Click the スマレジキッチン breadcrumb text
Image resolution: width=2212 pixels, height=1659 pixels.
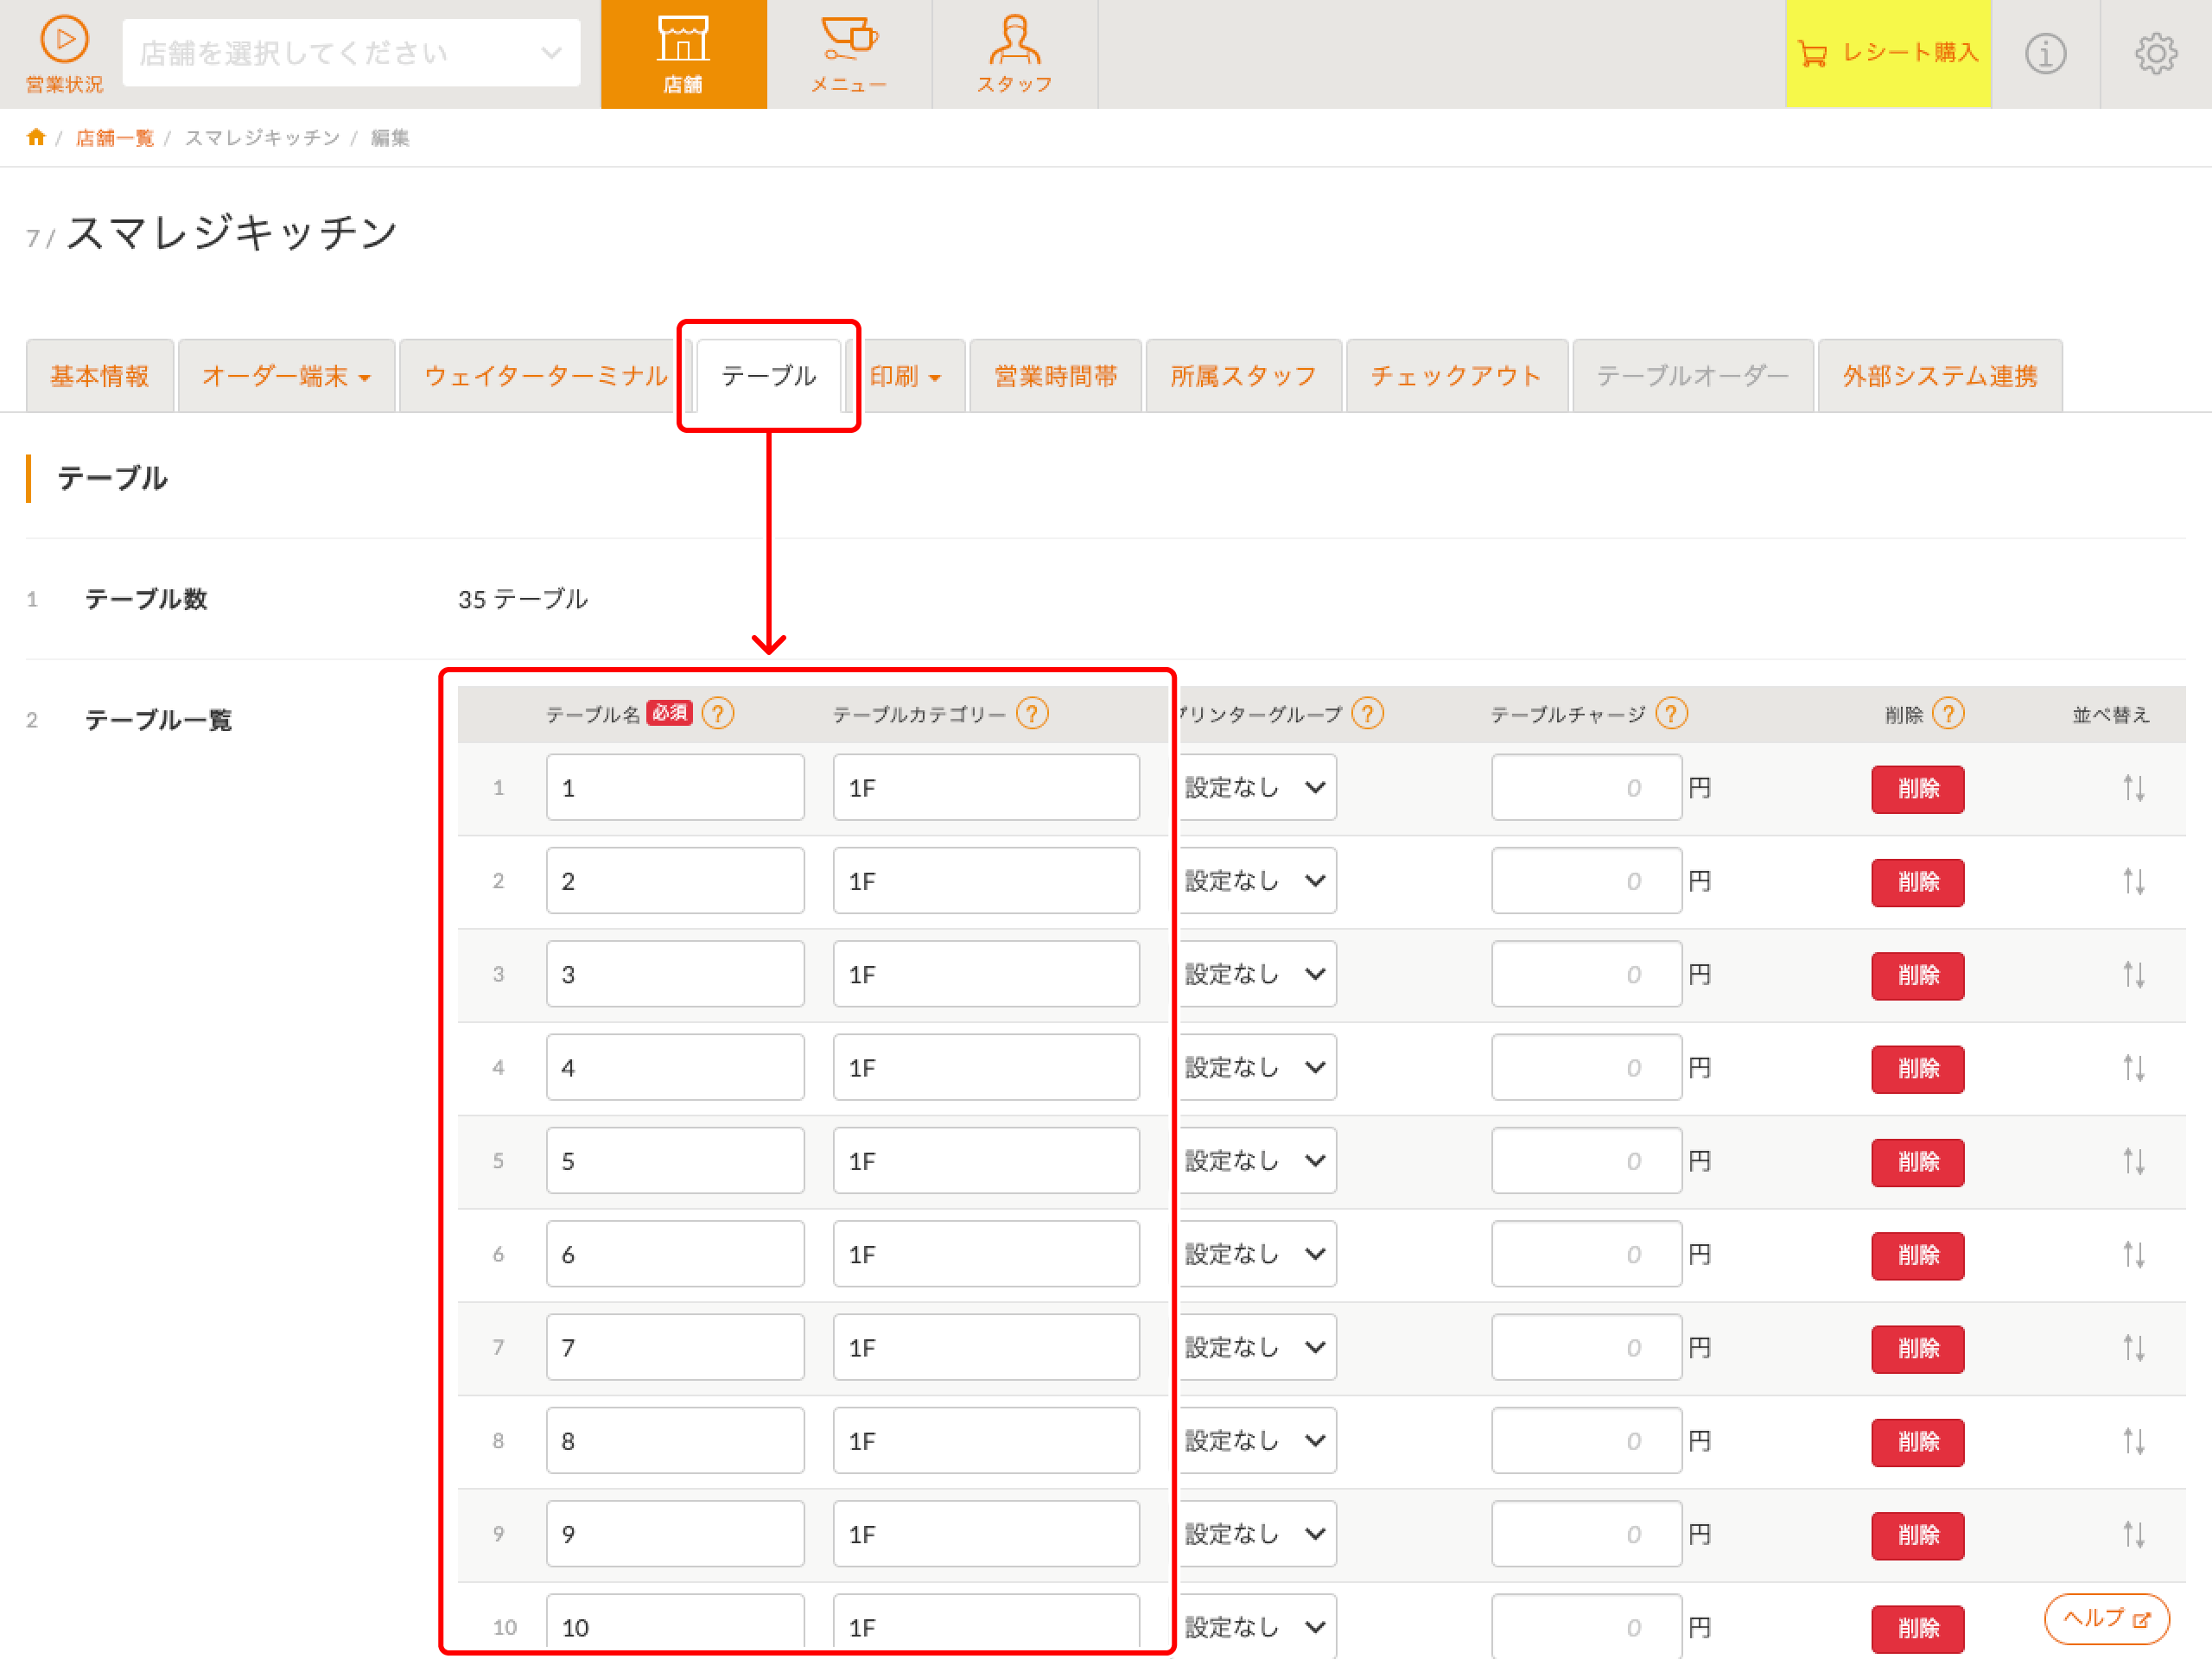coord(263,138)
